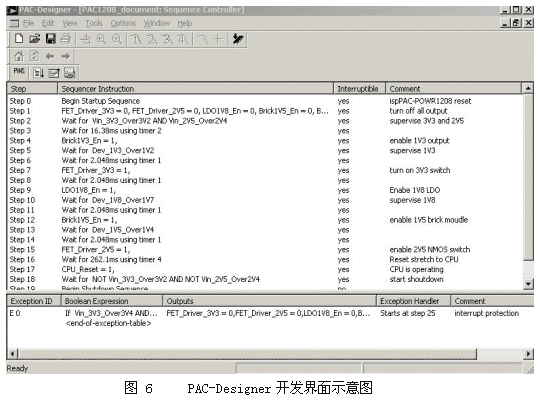Click the horizontal scrollbar left arrow
This screenshot has height=403, width=540.
click(13, 354)
